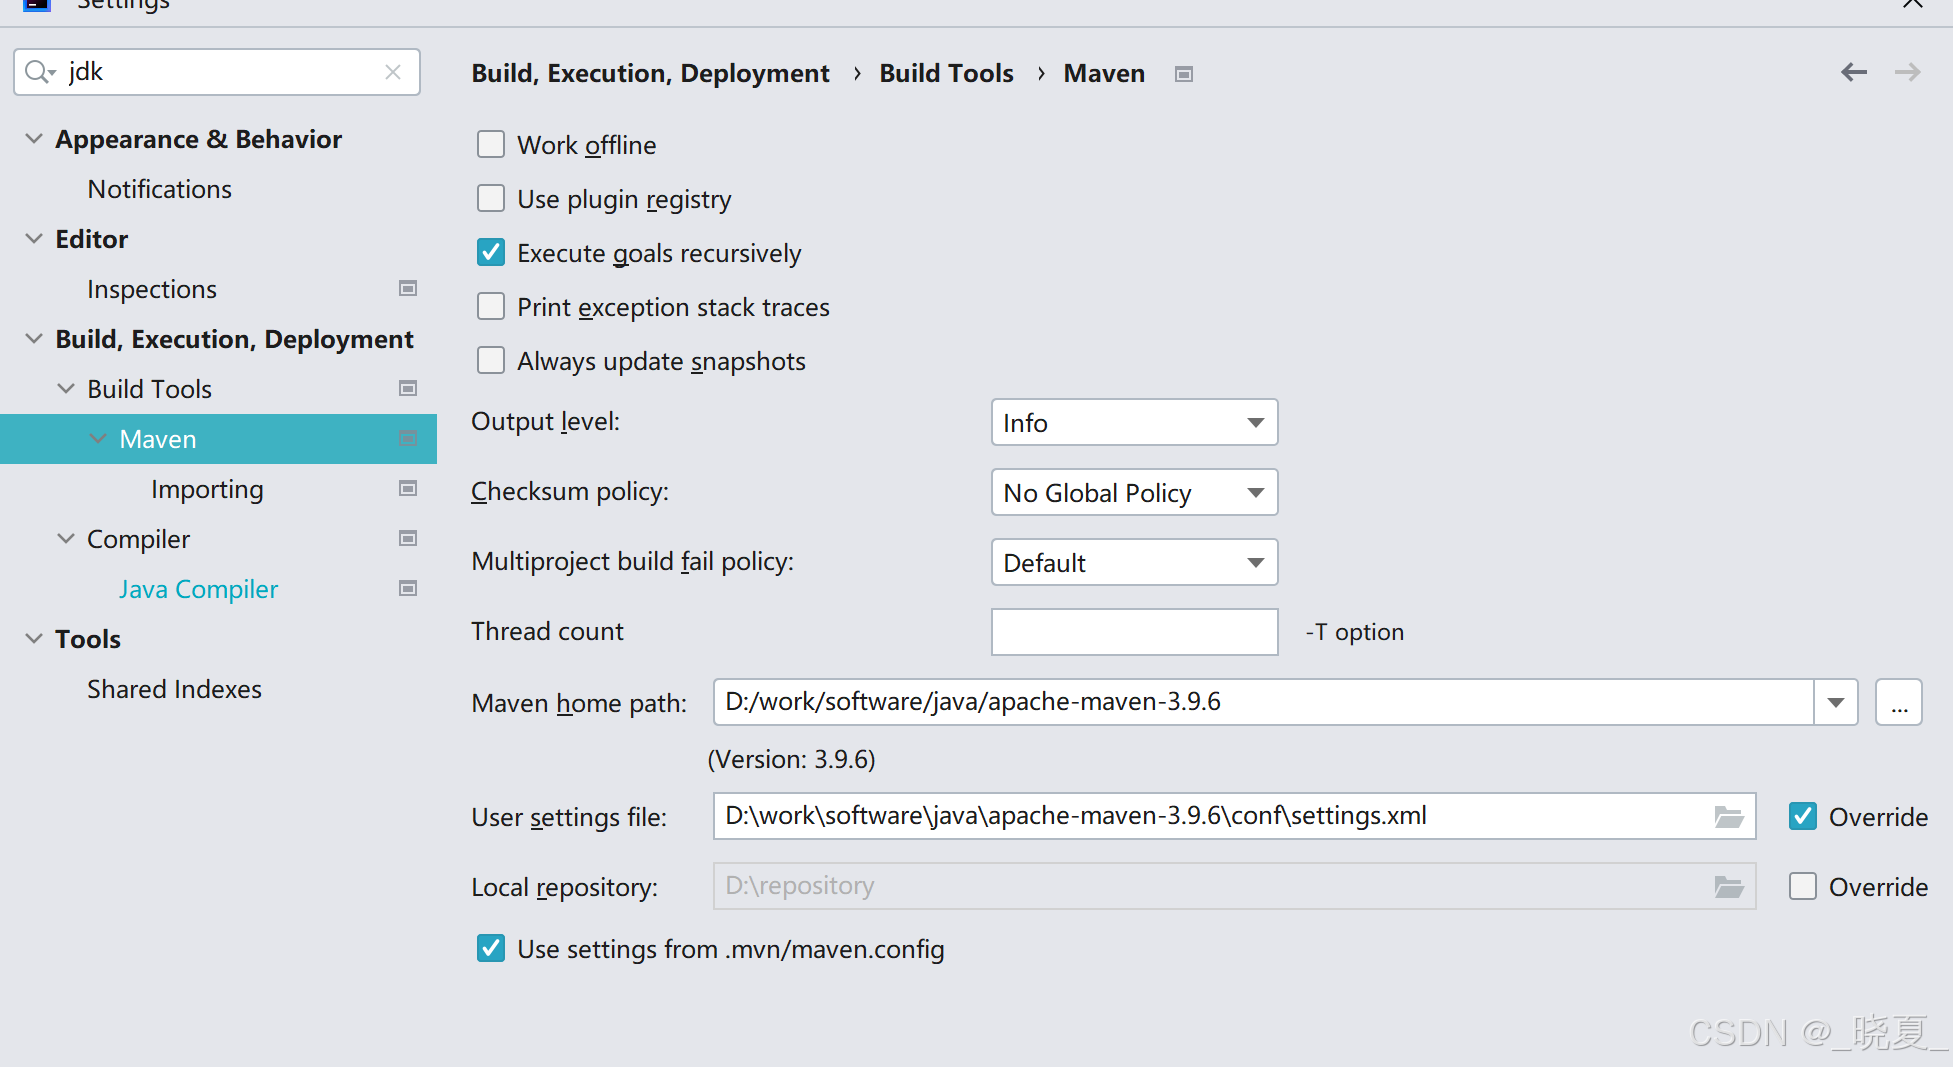
Task: Click Thread count input field
Action: coord(1134,632)
